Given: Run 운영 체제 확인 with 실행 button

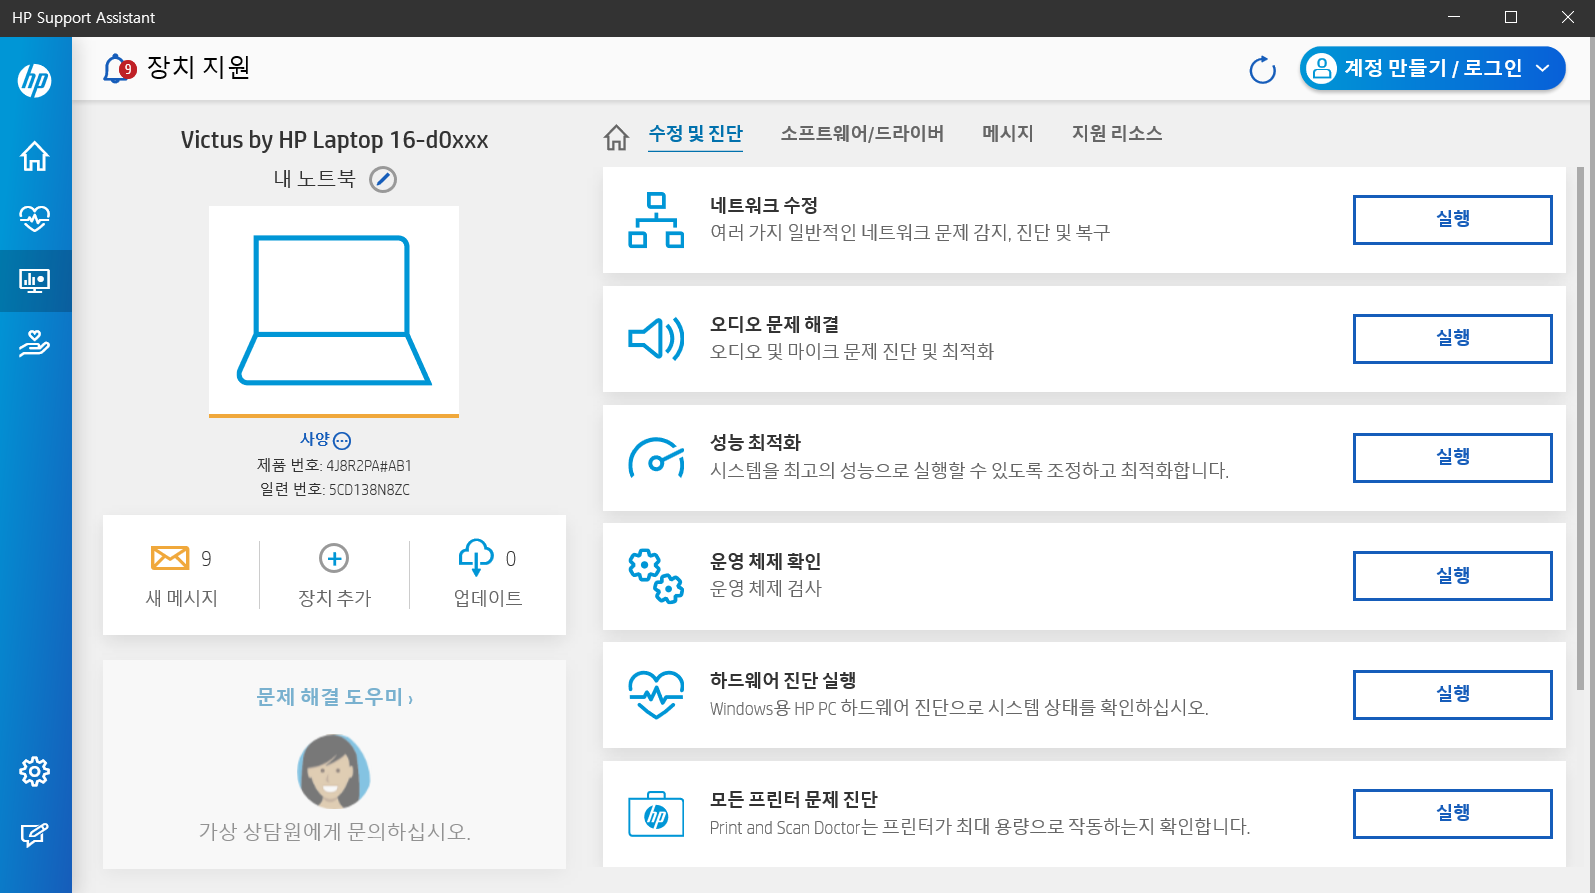Looking at the screenshot, I should click(x=1452, y=576).
